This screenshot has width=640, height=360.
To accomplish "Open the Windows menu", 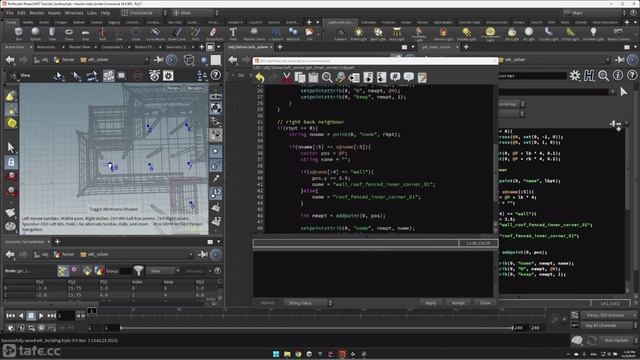I will point(74,13).
